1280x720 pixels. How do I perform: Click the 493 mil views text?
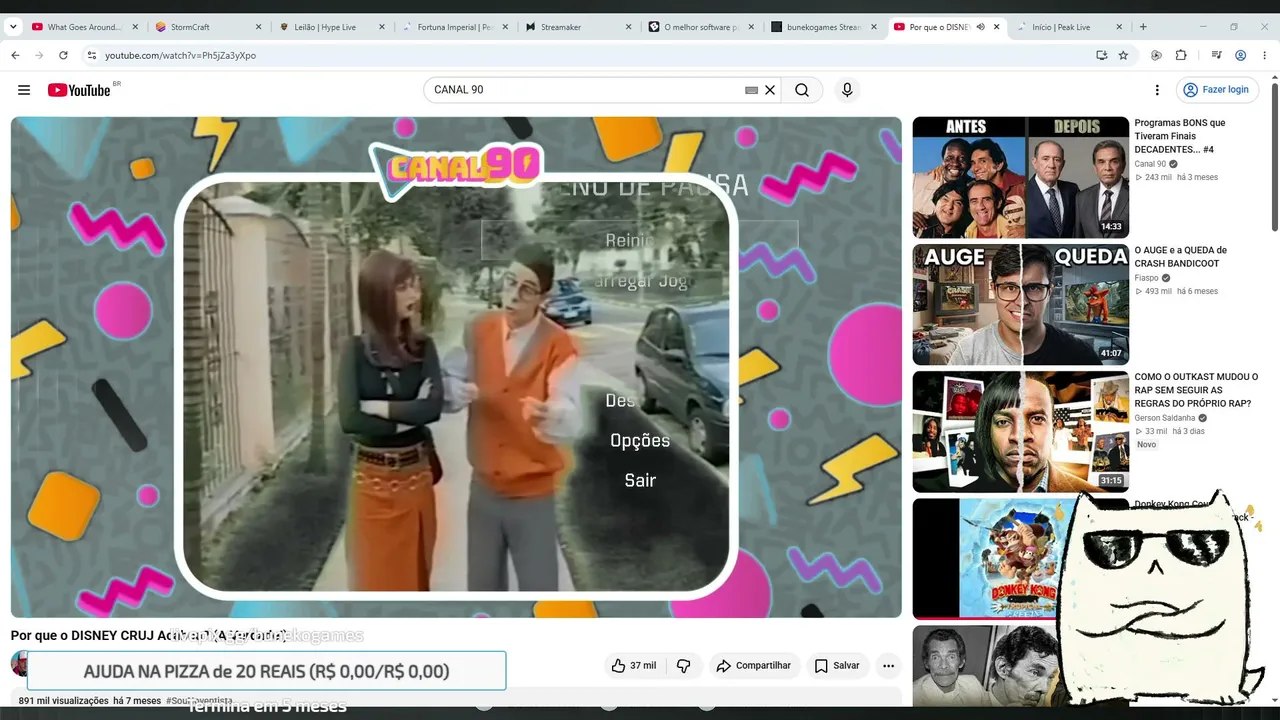pos(1158,291)
